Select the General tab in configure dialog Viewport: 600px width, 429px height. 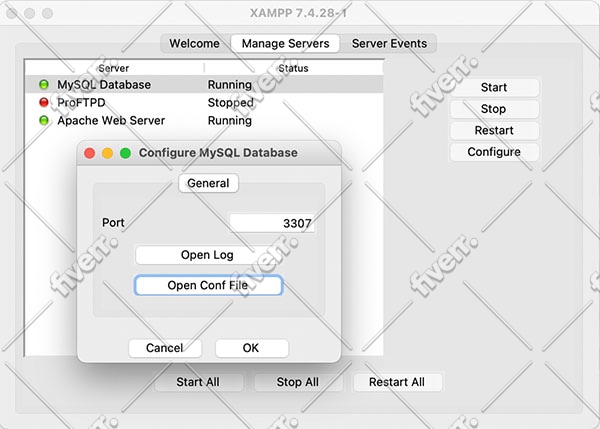(209, 183)
